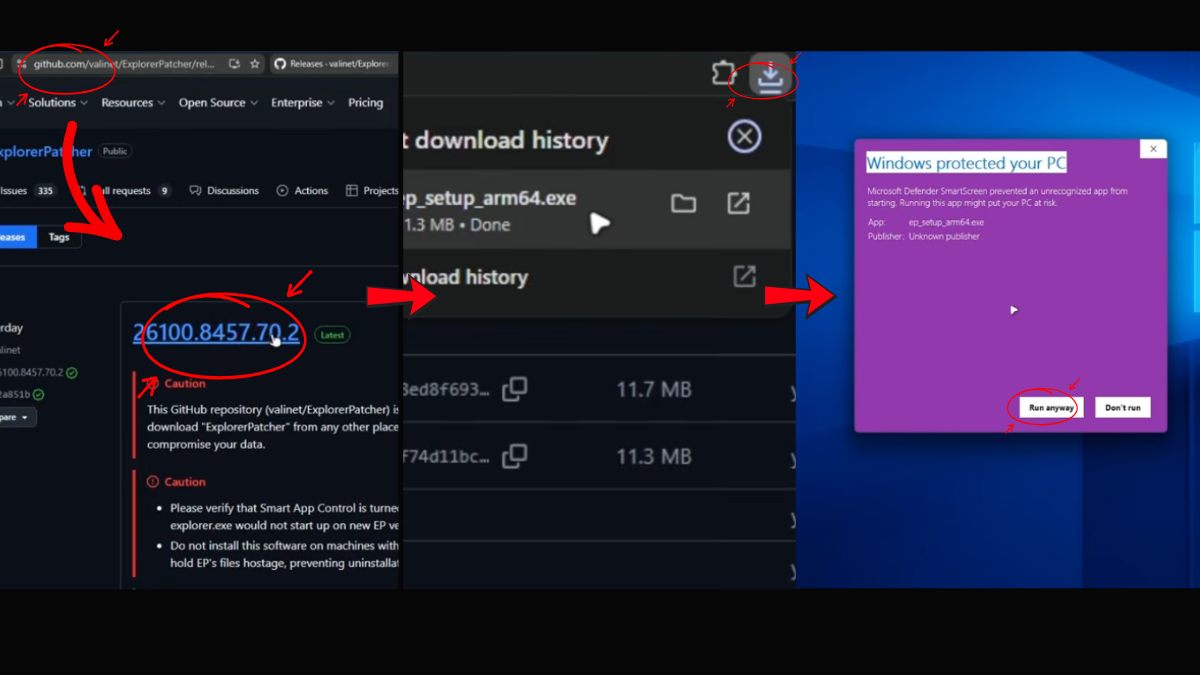Close the Windows protected your PC dialog
Screen dimensions: 1200x675
point(1153,149)
